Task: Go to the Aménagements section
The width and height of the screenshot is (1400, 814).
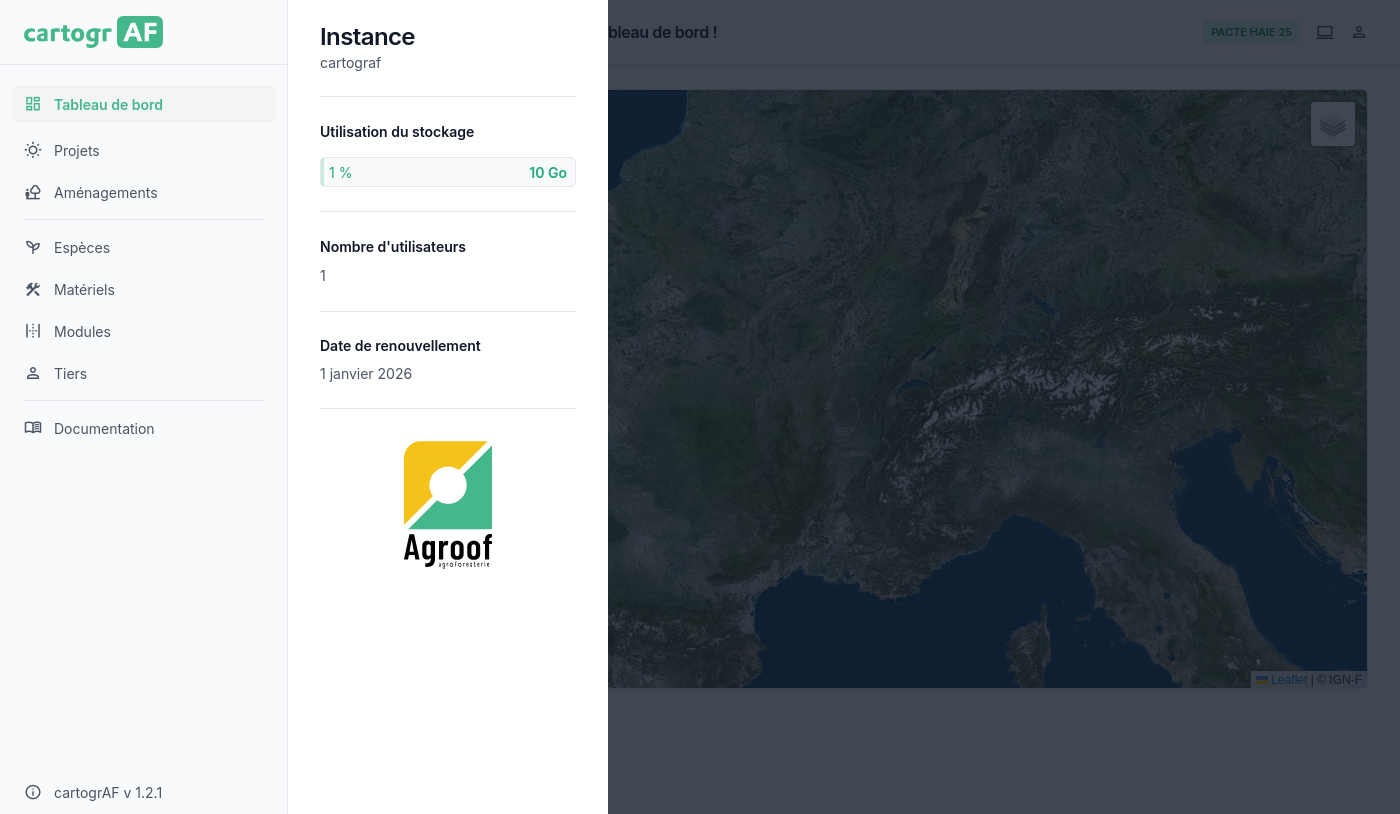Action: tap(105, 192)
